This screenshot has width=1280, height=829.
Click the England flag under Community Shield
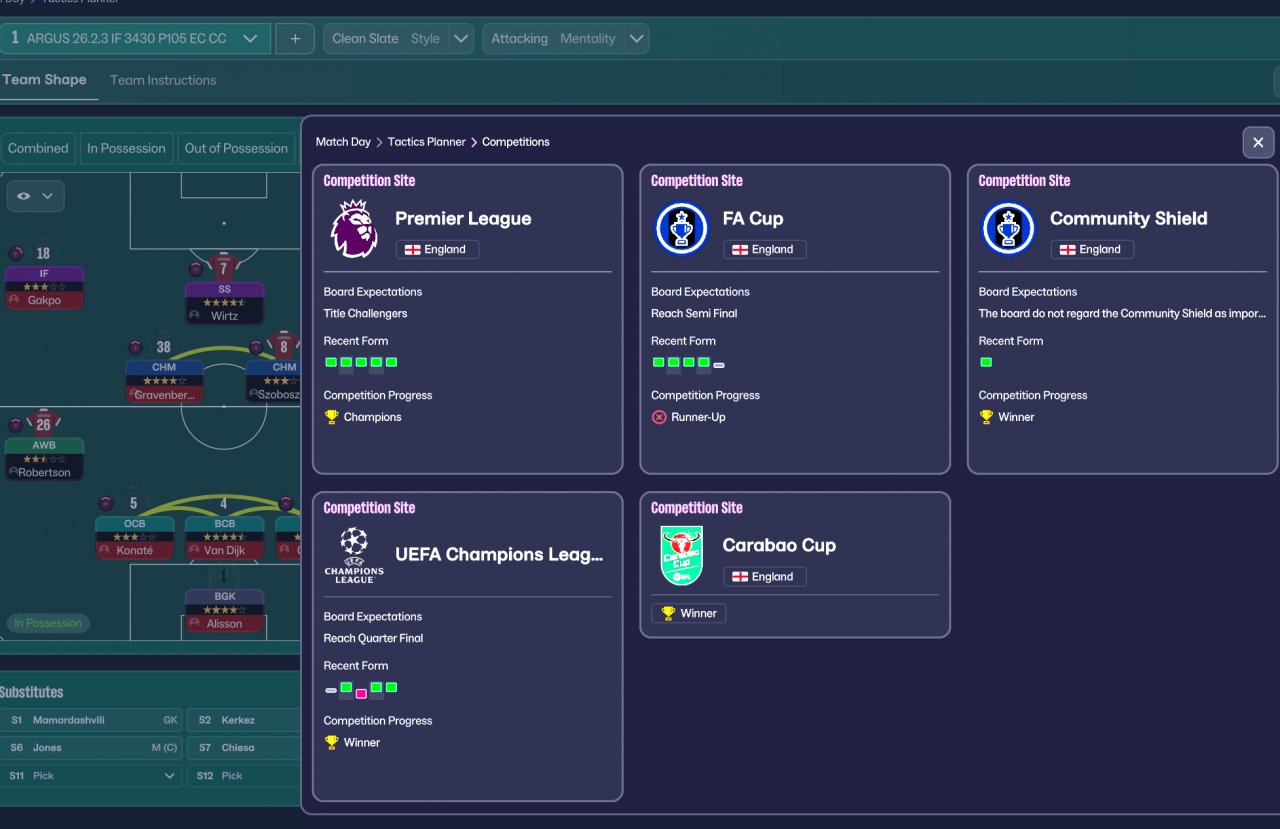click(x=1067, y=250)
